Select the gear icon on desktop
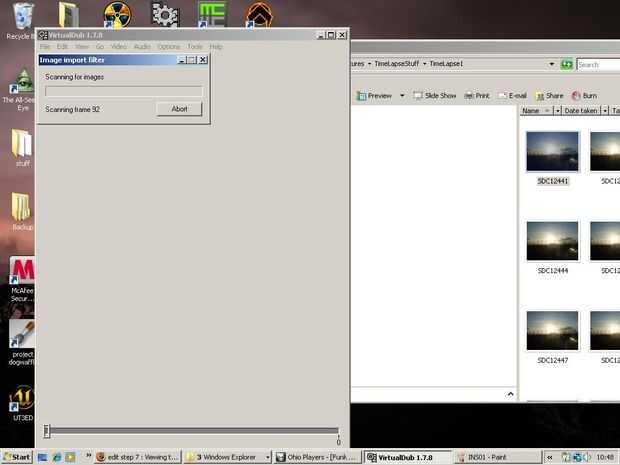Viewport: 620px width, 465px height. [x=165, y=14]
